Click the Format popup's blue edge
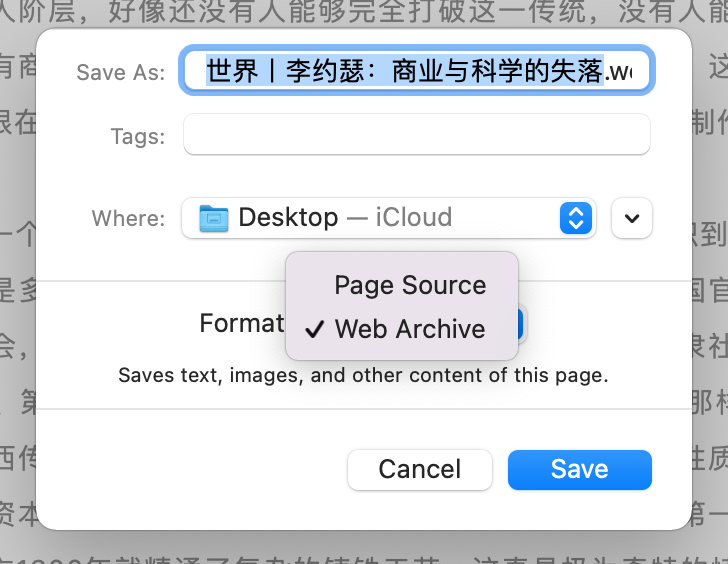The height and width of the screenshot is (564, 728). (521, 324)
